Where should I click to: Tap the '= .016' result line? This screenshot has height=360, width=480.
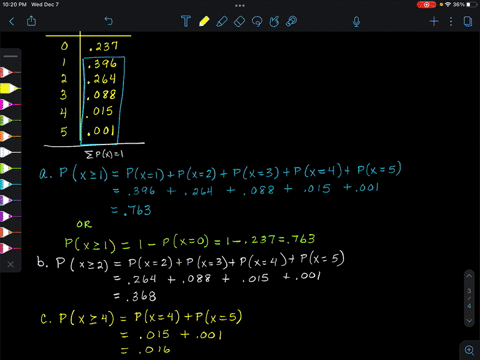point(145,350)
